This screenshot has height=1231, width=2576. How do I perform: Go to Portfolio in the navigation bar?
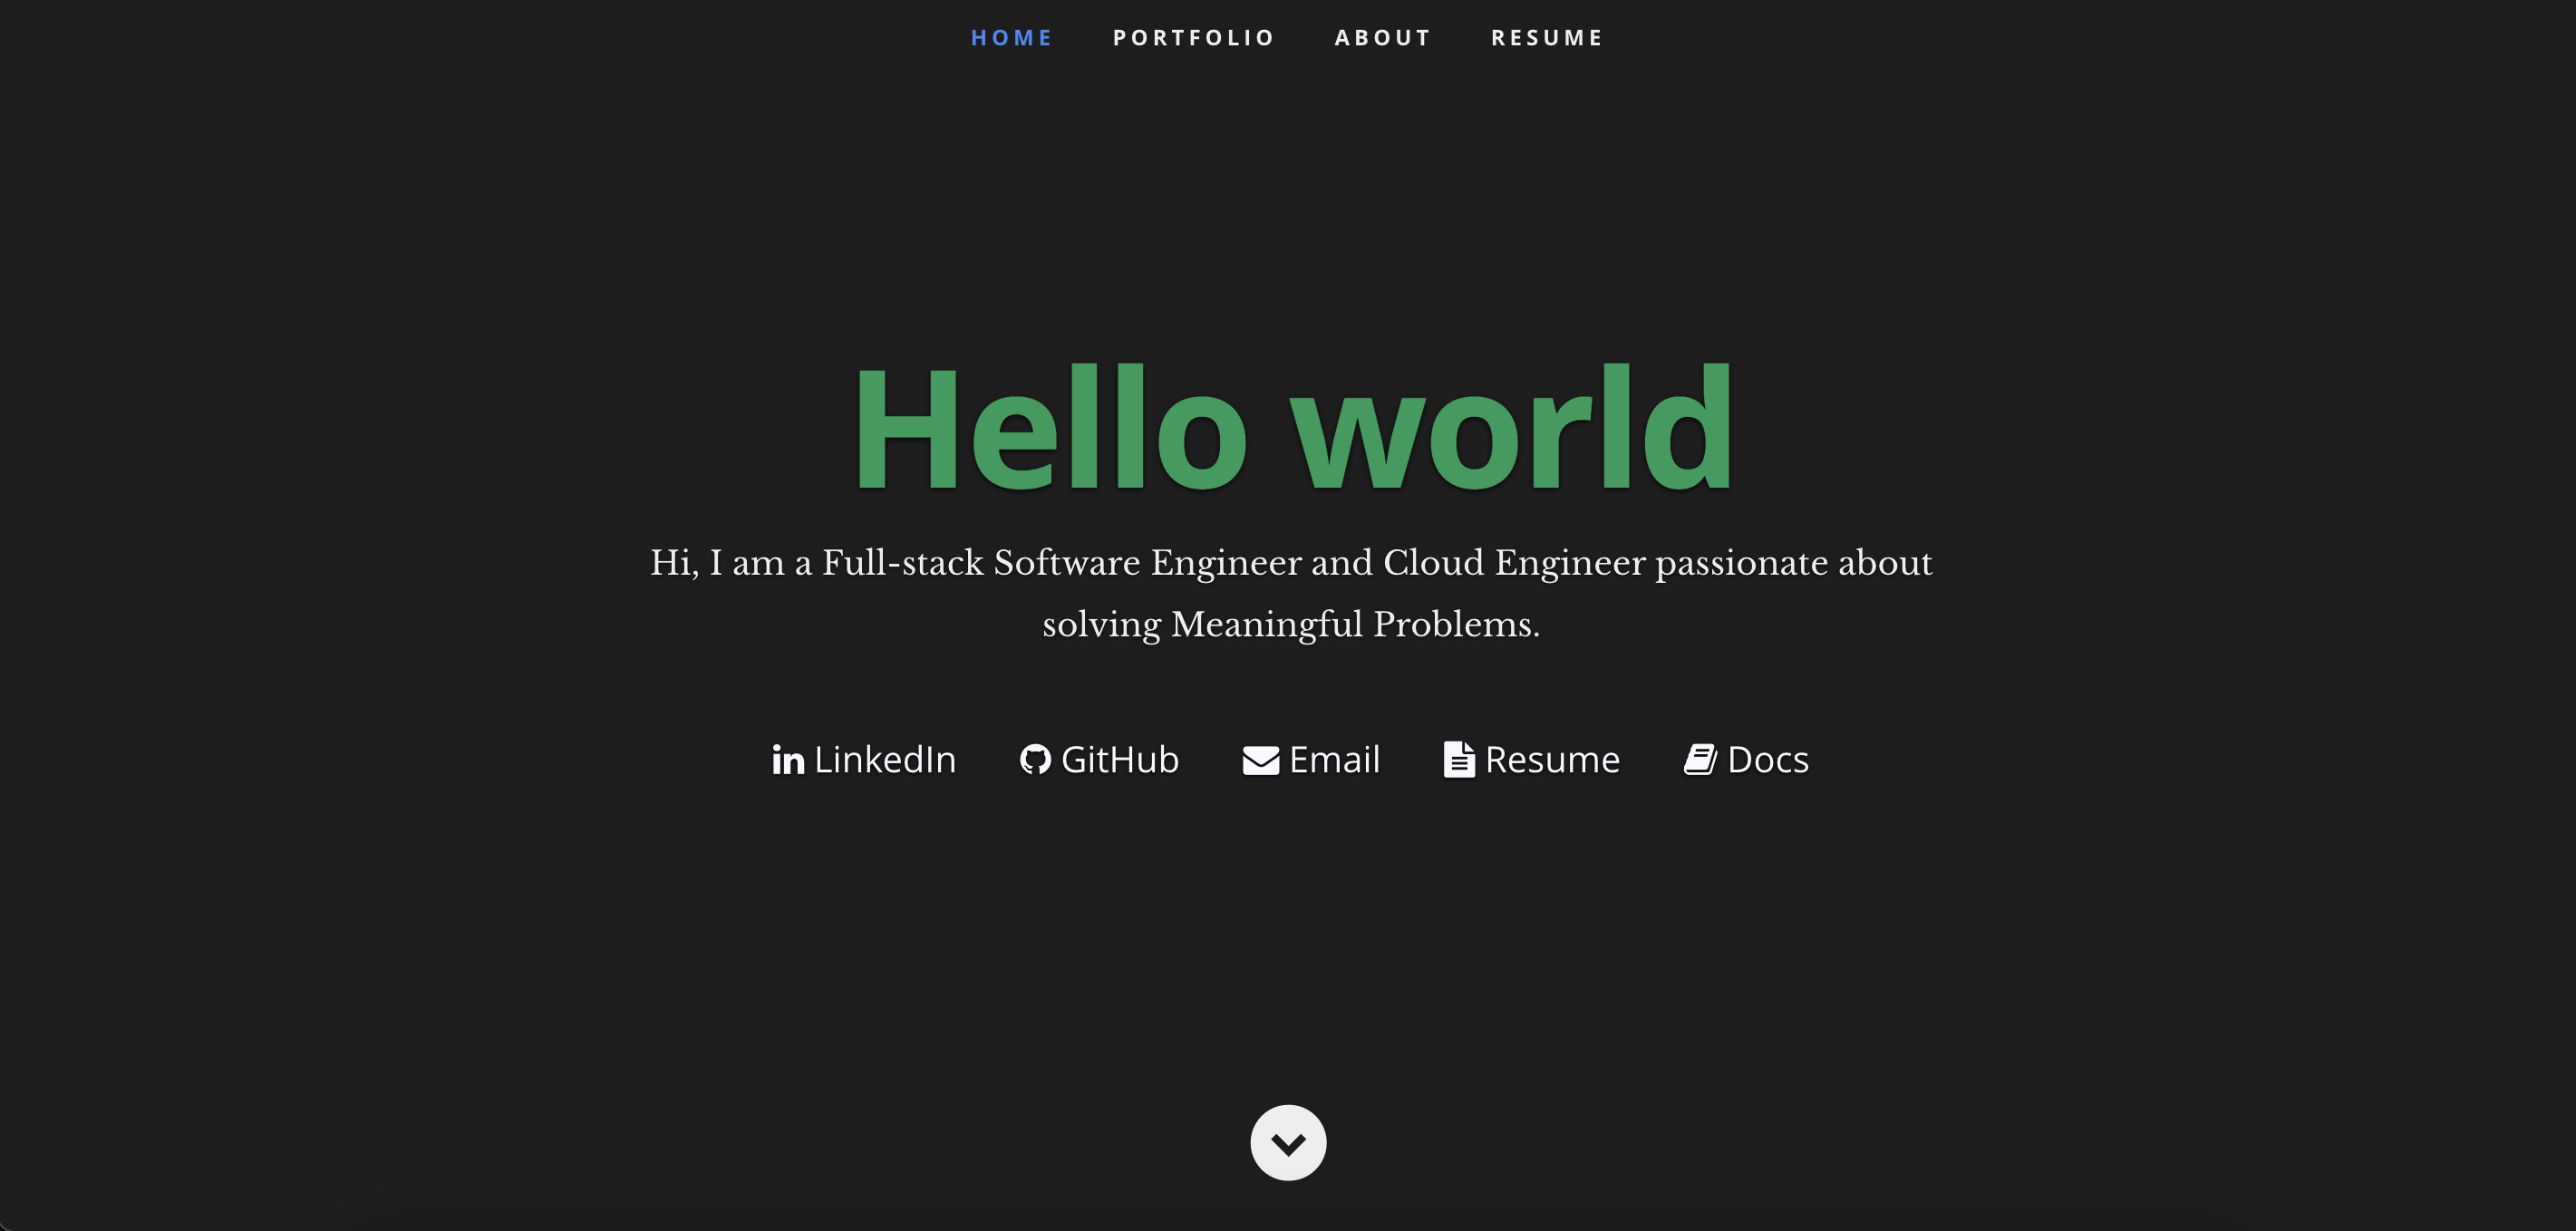pyautogui.click(x=1194, y=38)
